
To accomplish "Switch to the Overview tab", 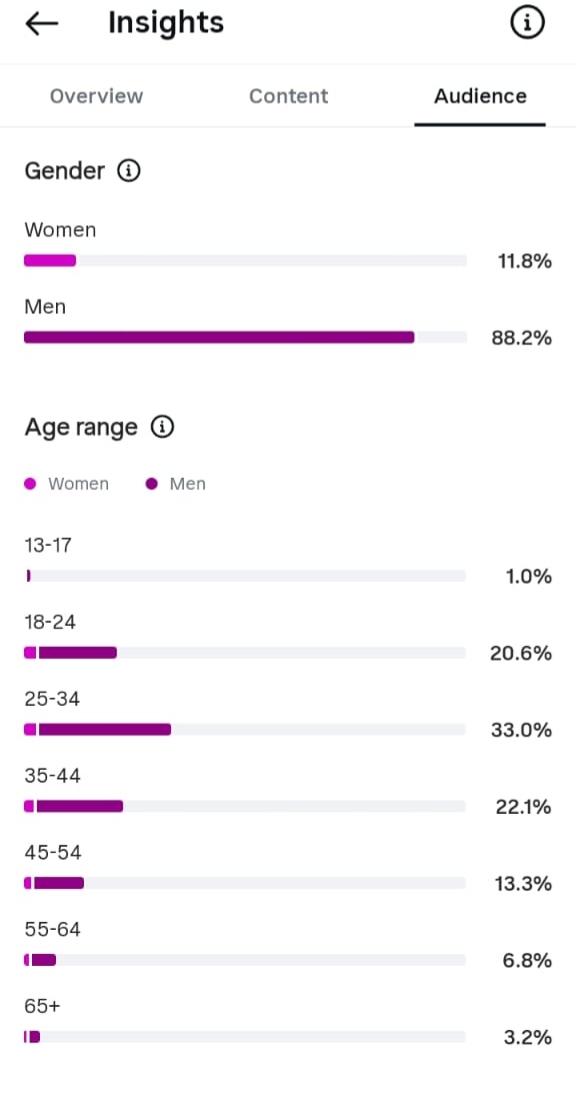I will (96, 96).
